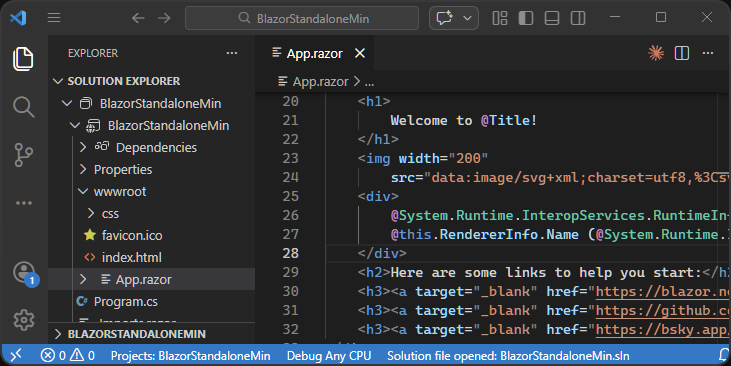The image size is (731, 366).
Task: Open the Manage gear menu
Action: [x=24, y=319]
